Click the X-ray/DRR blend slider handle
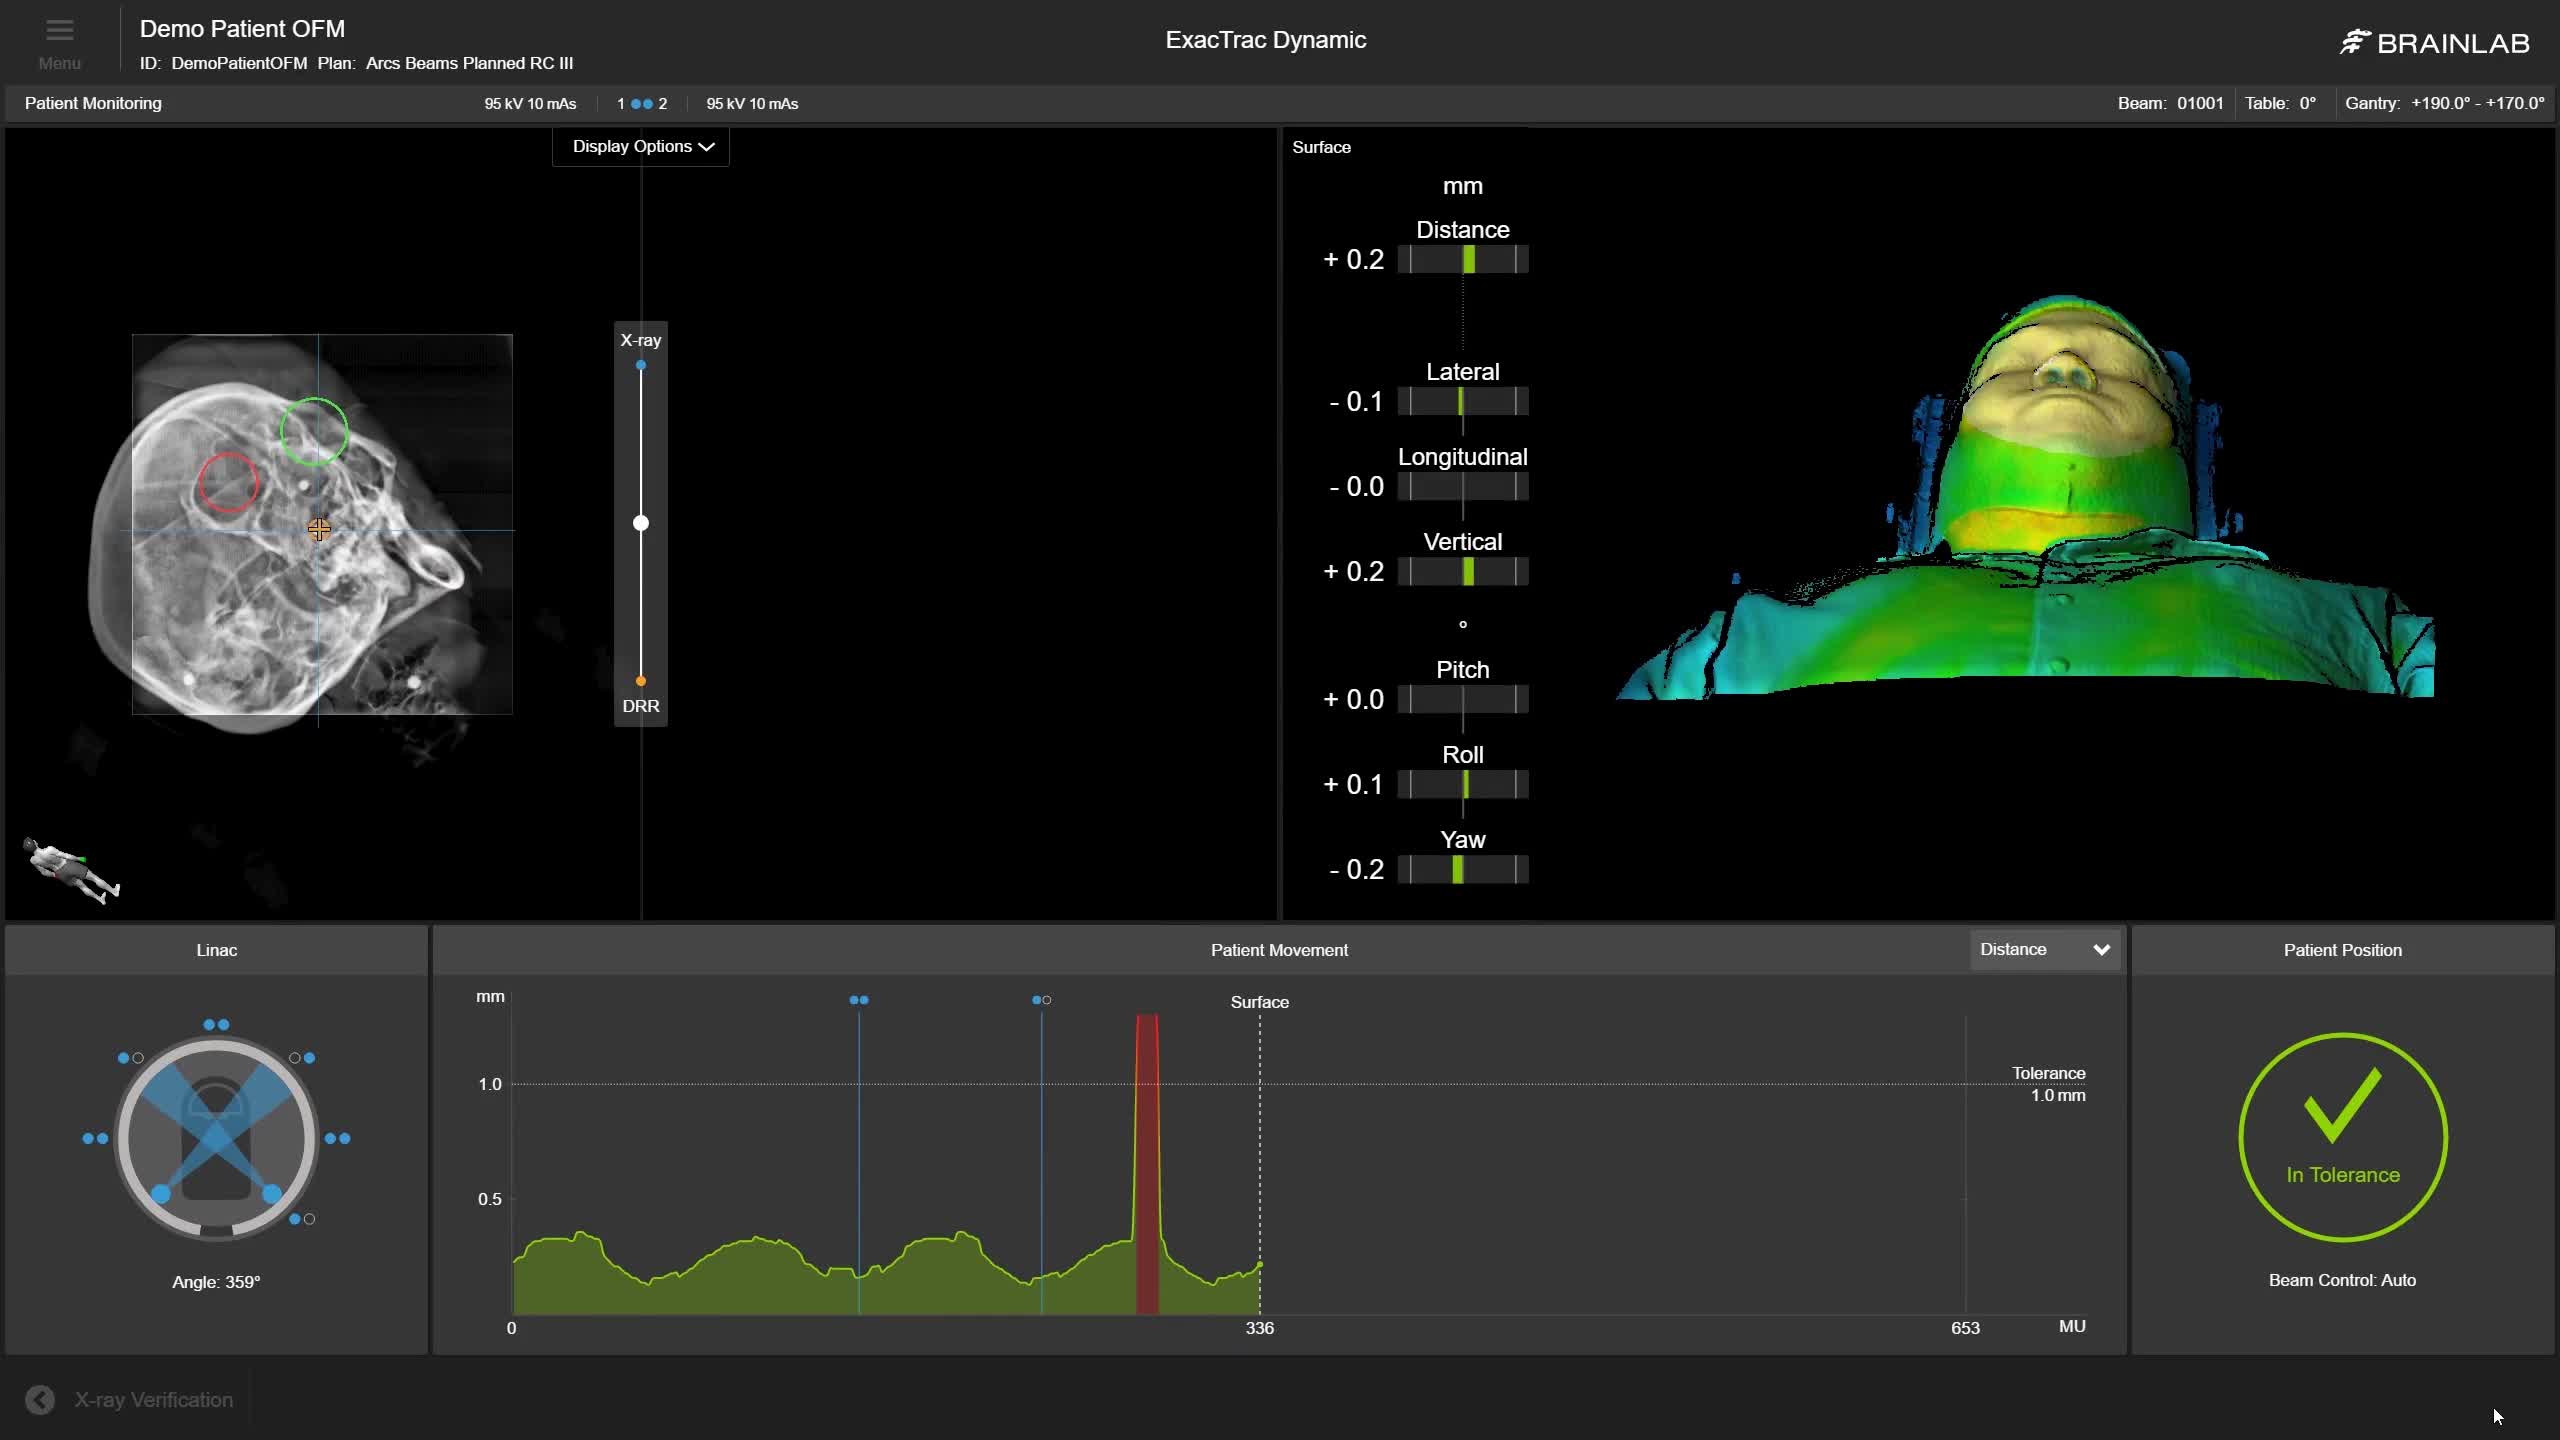Viewport: 2560px width, 1440px height. [x=641, y=523]
